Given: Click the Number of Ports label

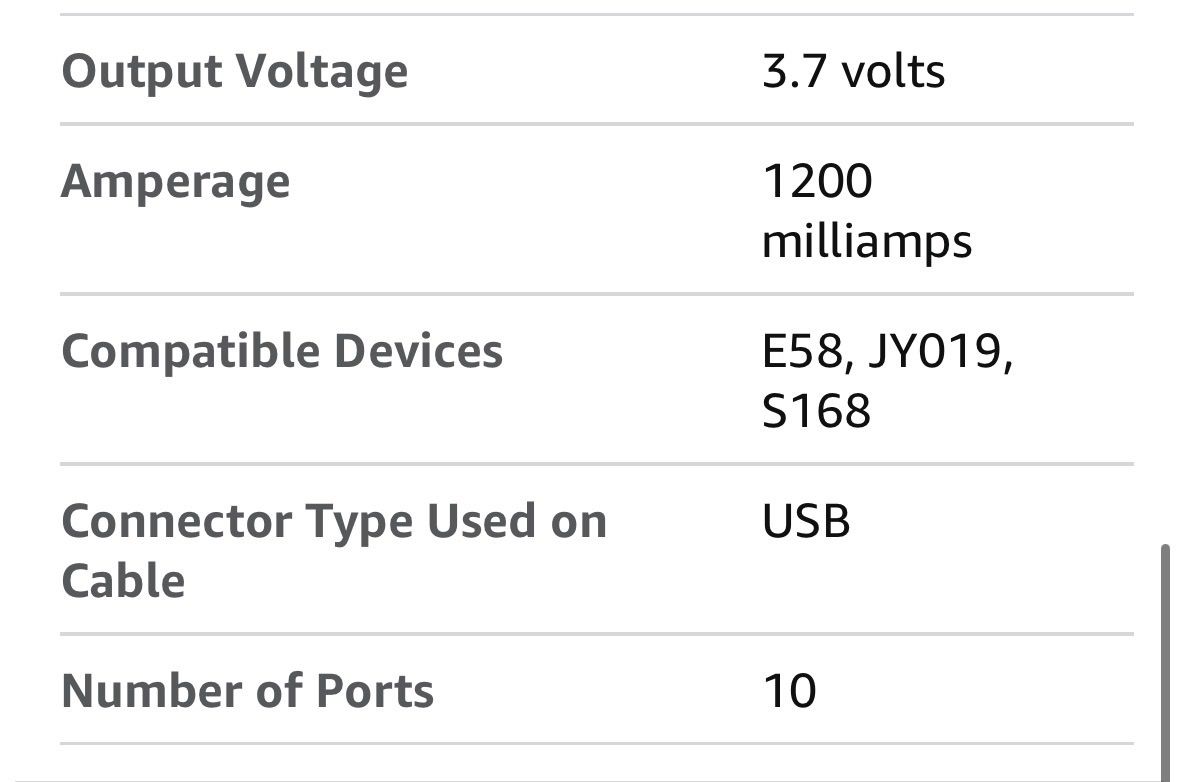Looking at the screenshot, I should (247, 691).
